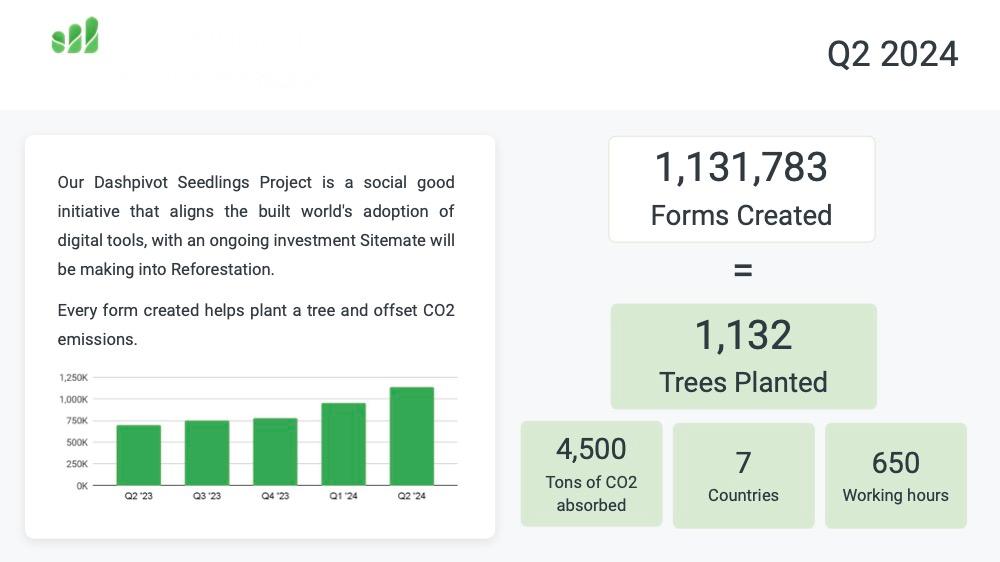This screenshot has width=1000, height=562.
Task: Click the Working hours label
Action: (x=895, y=496)
